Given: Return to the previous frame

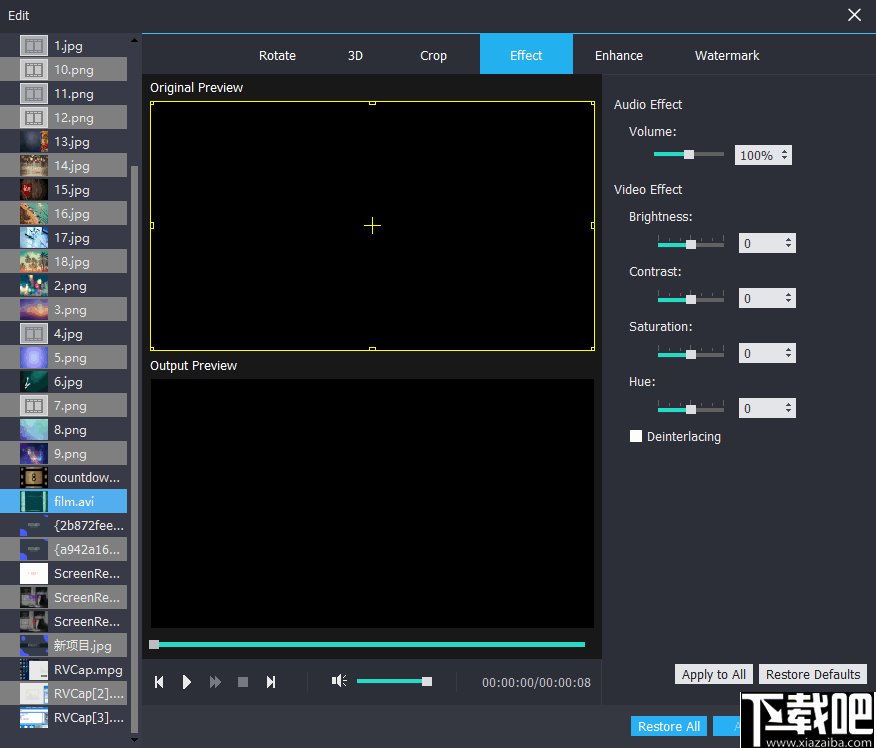Looking at the screenshot, I should click(x=159, y=681).
